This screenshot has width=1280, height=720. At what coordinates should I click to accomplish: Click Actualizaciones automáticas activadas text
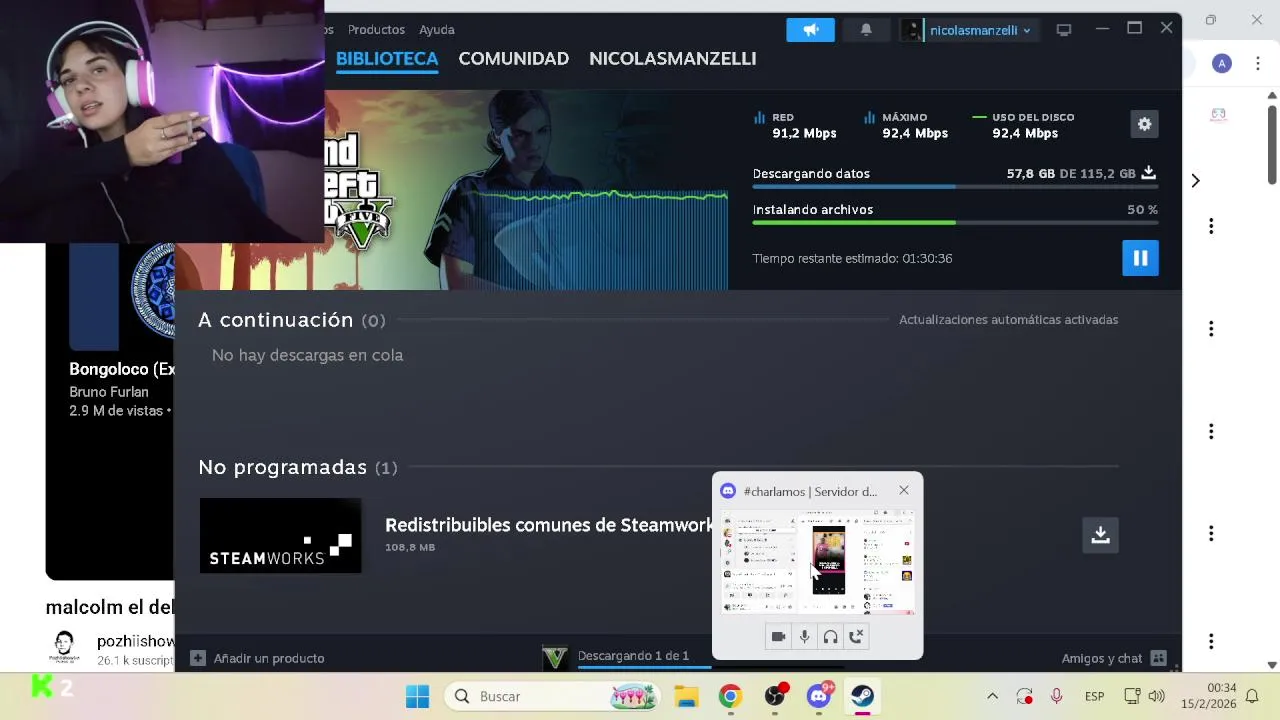1008,320
